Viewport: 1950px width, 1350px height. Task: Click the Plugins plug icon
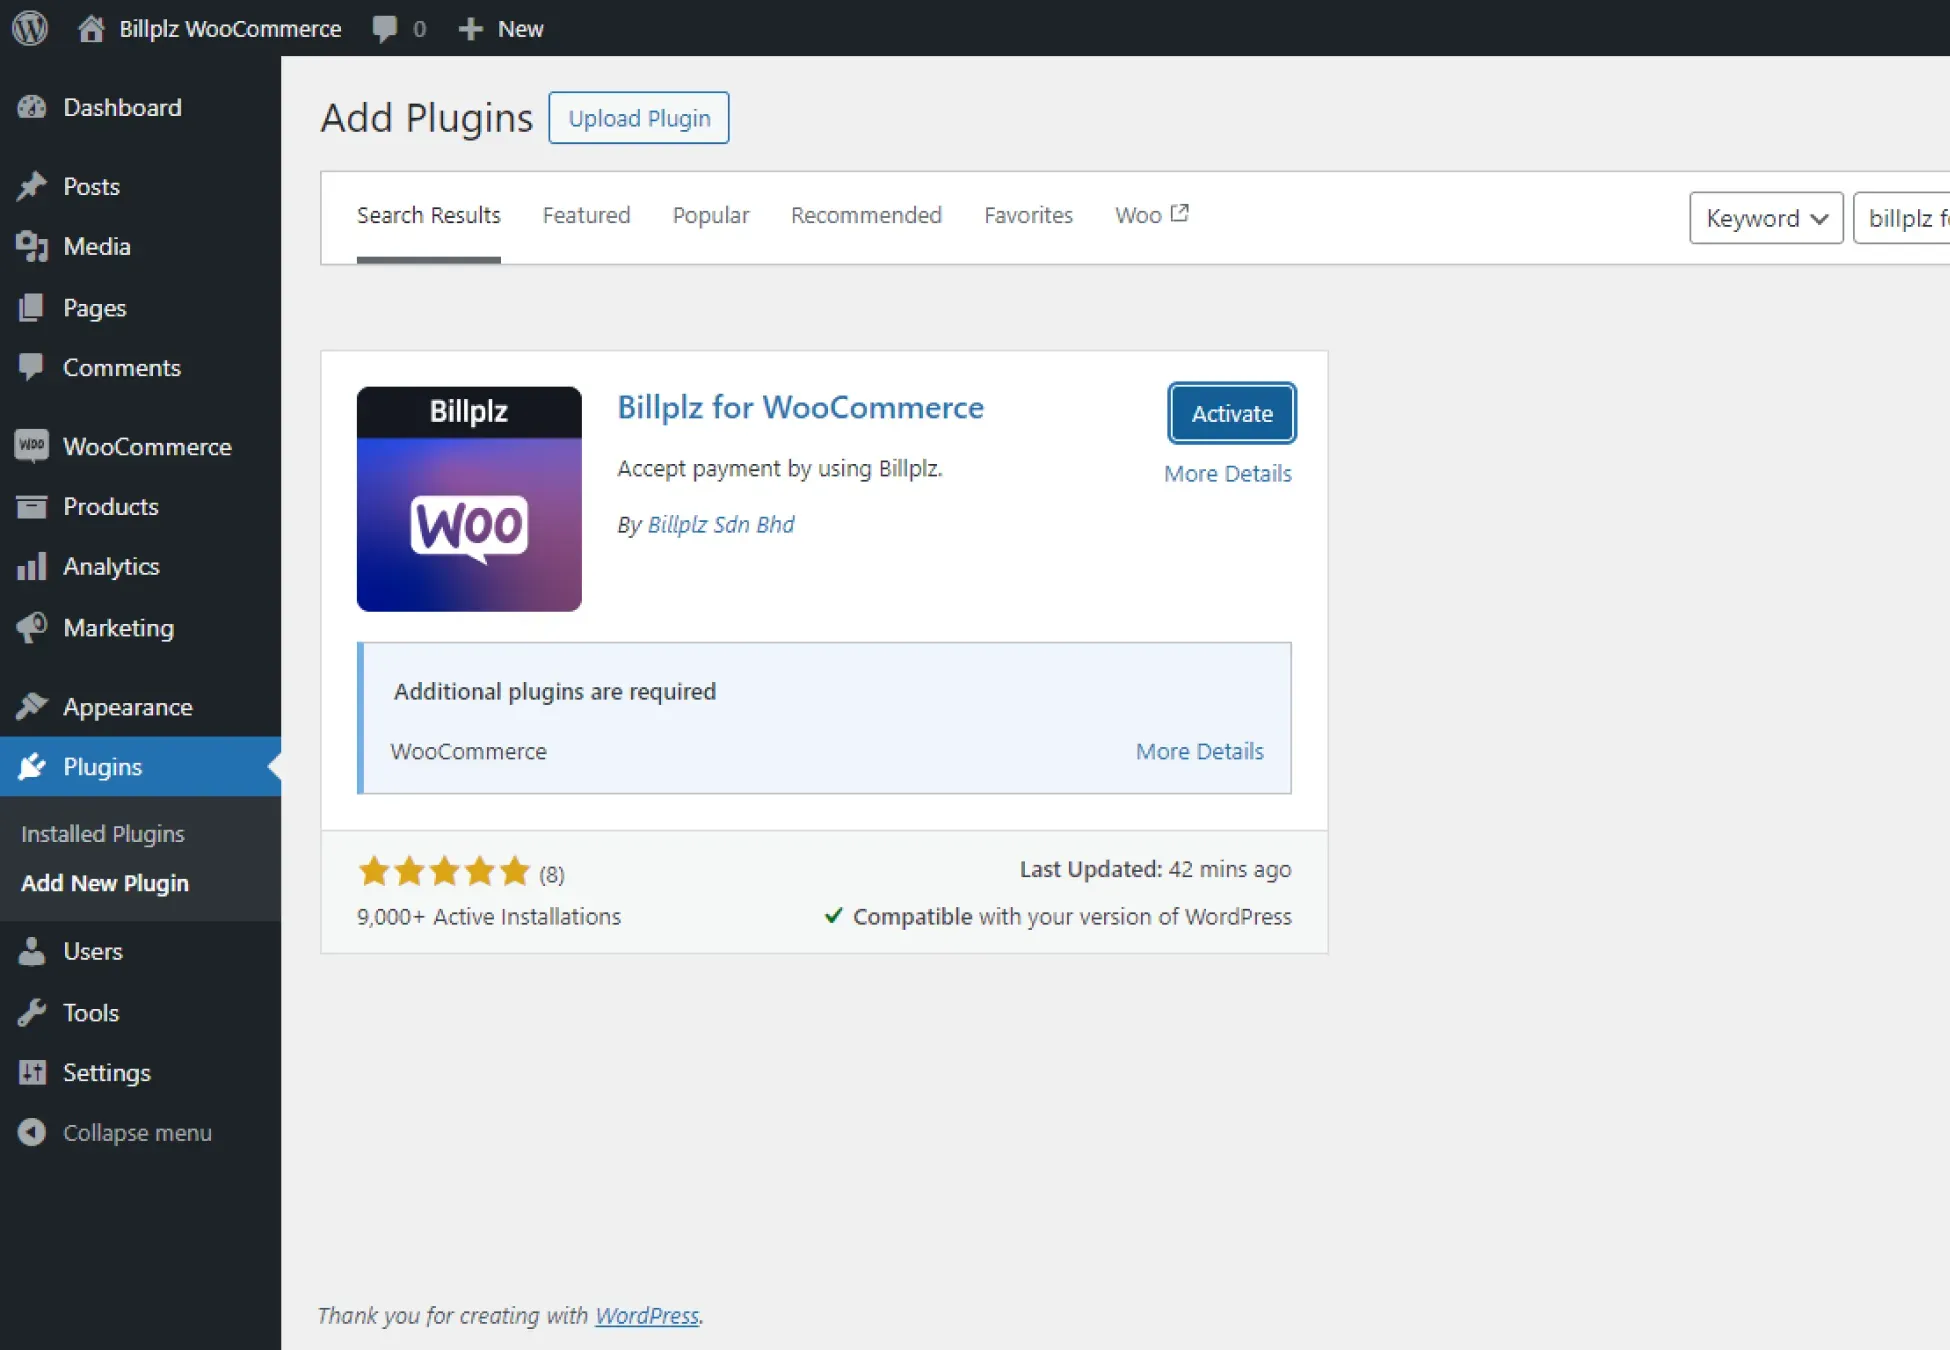pyautogui.click(x=32, y=766)
